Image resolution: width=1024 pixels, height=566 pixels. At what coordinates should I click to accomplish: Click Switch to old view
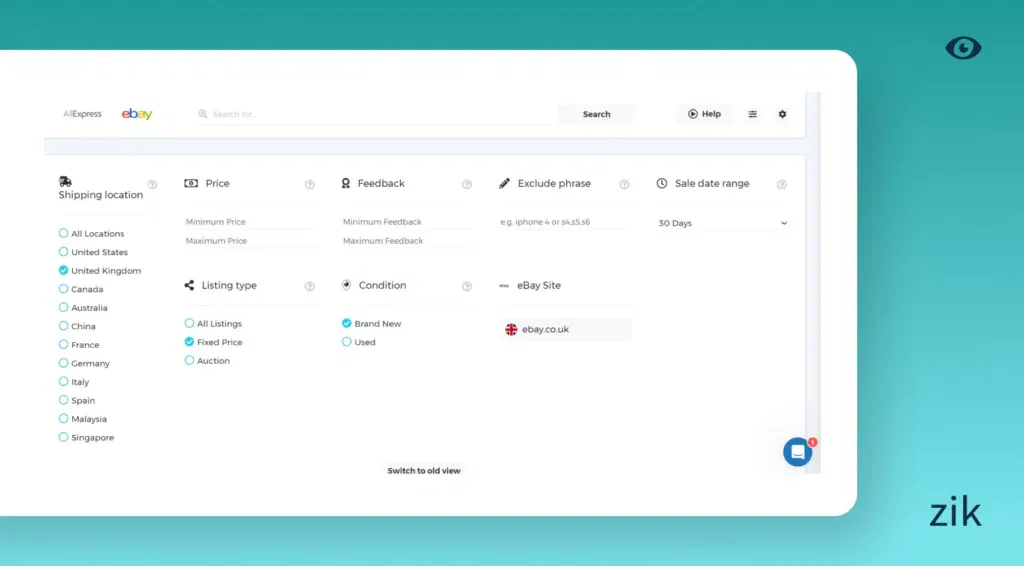coord(424,471)
